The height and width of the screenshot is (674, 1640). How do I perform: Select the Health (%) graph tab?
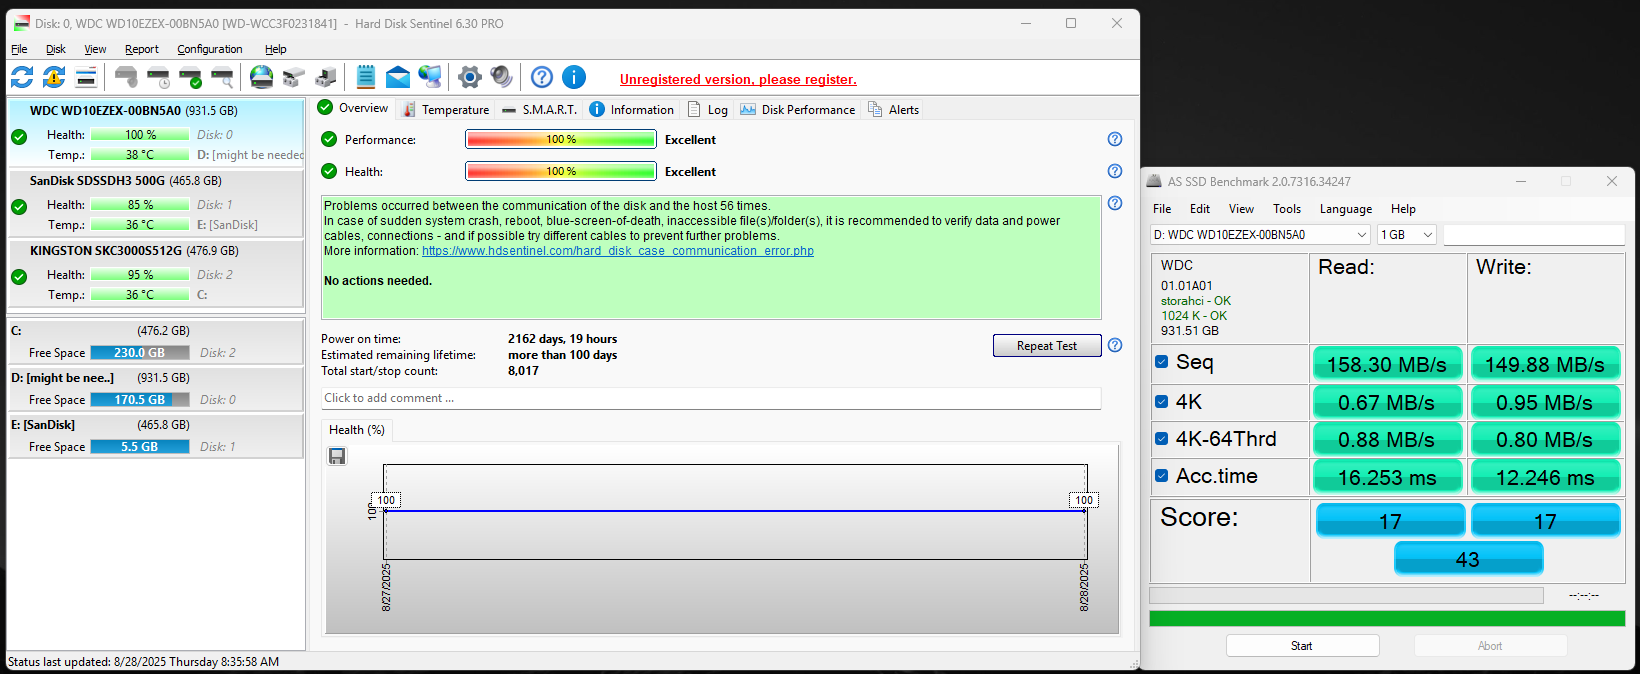click(x=357, y=430)
